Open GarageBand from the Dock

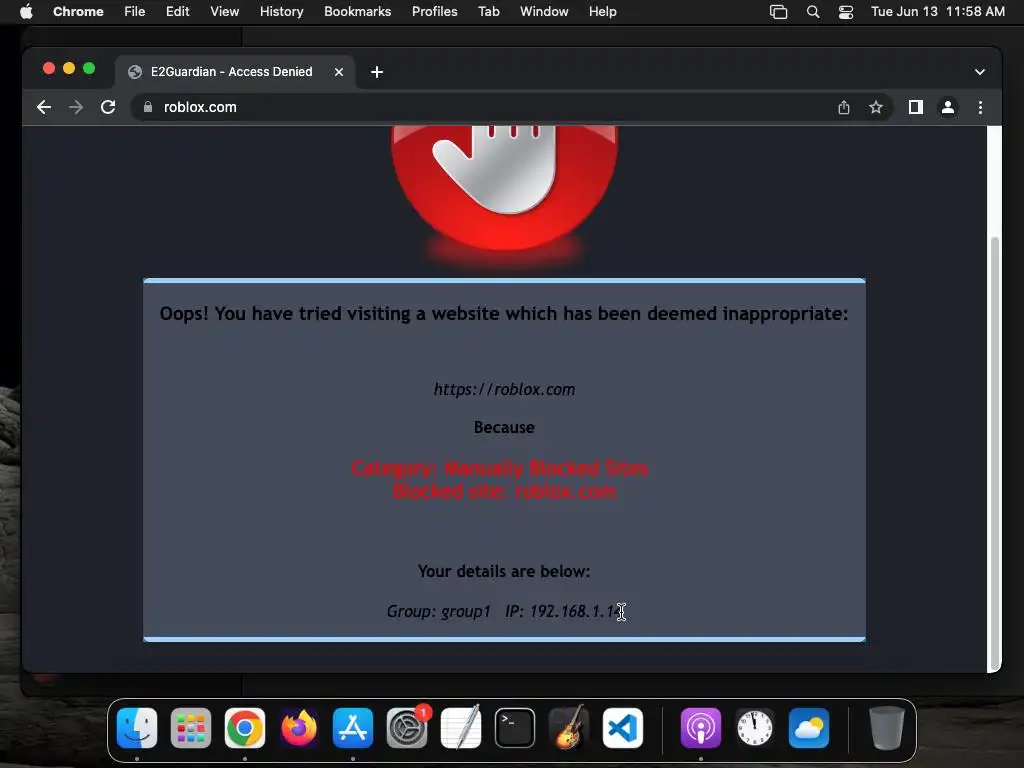tap(569, 728)
